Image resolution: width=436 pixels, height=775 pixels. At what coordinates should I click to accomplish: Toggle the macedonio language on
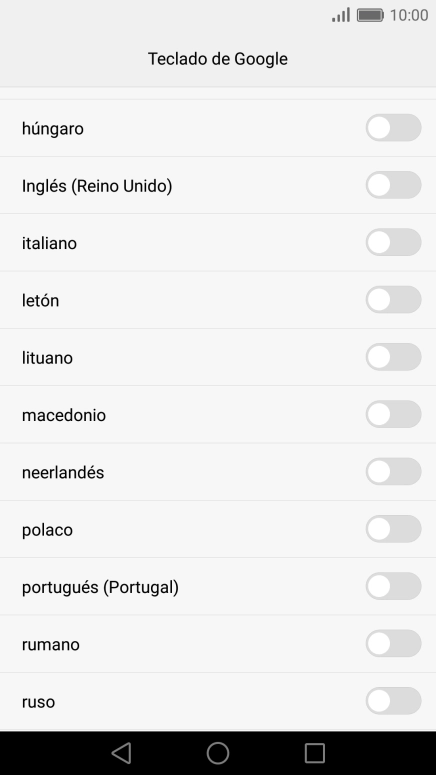(393, 415)
